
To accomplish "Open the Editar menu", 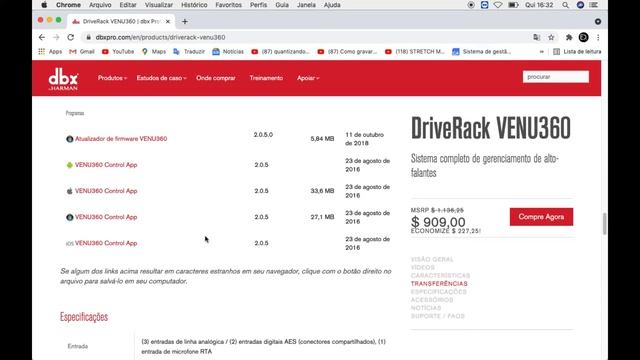I will click(128, 5).
